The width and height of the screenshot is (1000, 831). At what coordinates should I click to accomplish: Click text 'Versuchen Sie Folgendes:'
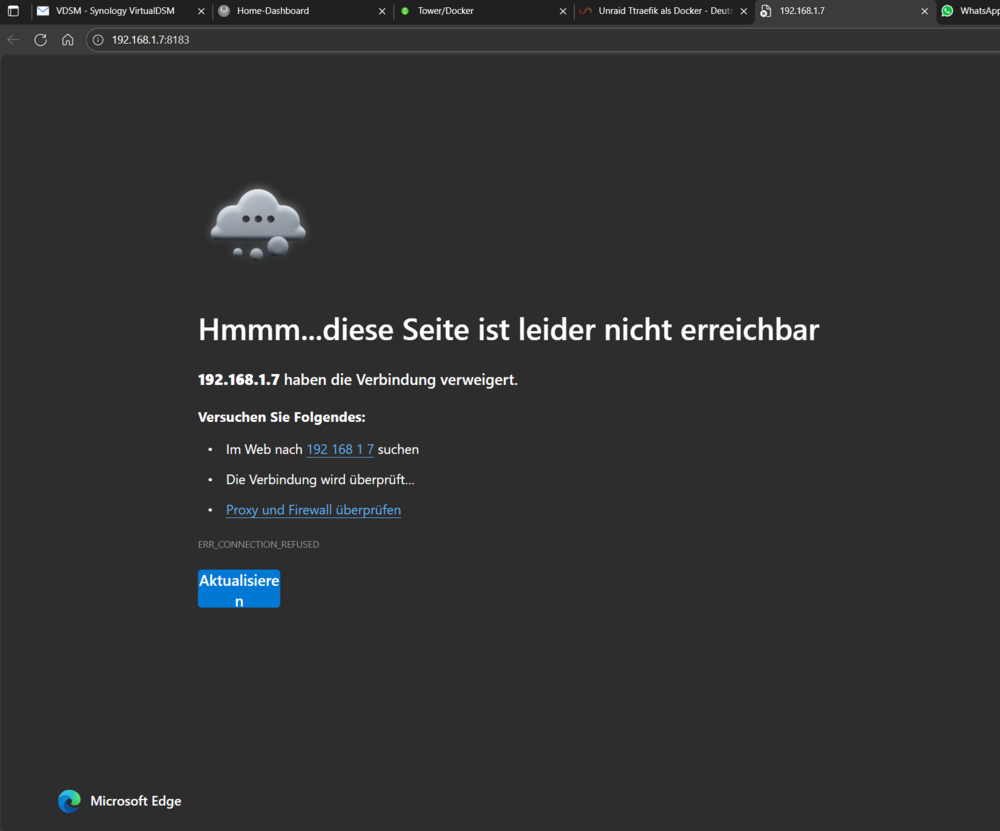[281, 417]
